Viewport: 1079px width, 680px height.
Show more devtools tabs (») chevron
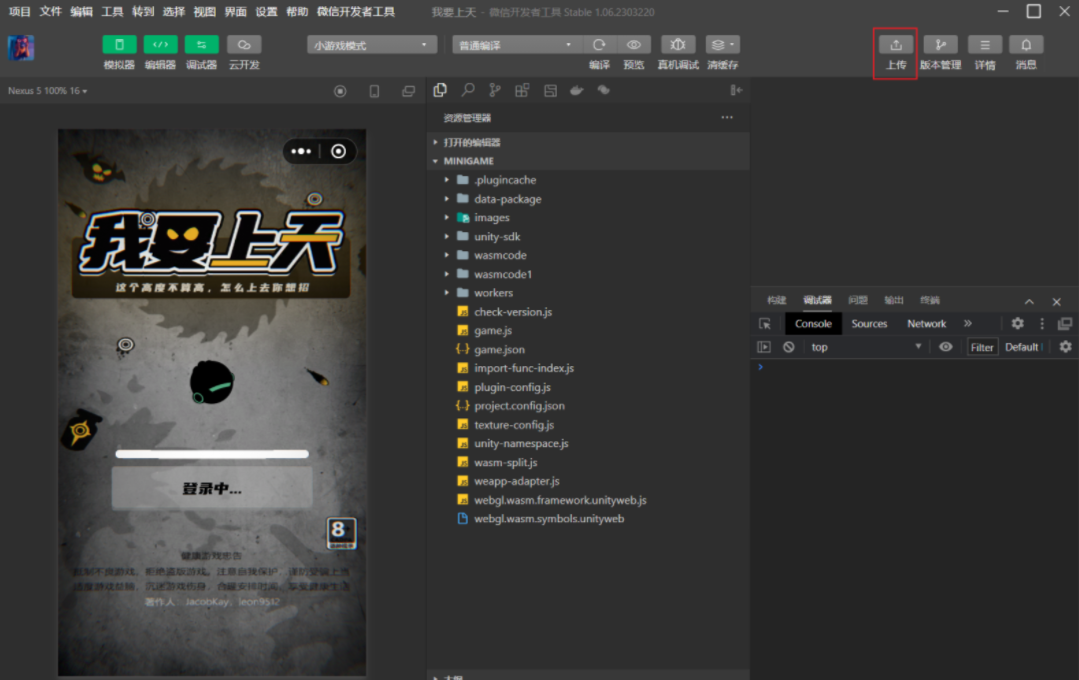tap(968, 323)
